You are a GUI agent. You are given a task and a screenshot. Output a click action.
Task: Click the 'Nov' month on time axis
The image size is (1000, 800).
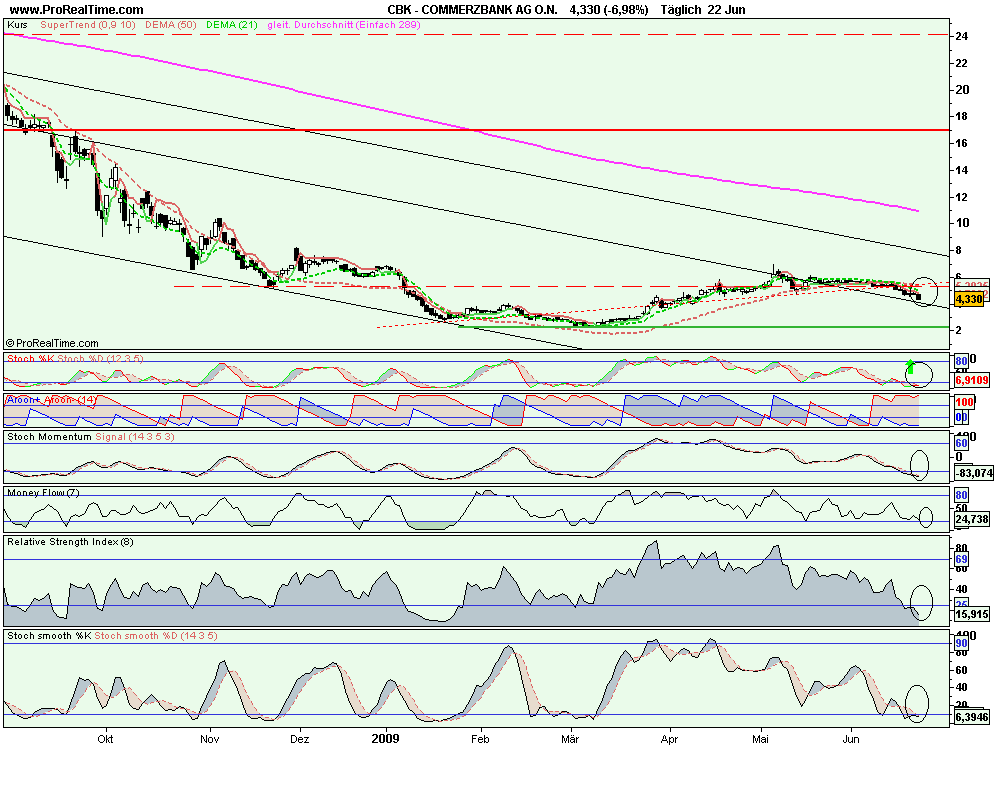click(210, 739)
